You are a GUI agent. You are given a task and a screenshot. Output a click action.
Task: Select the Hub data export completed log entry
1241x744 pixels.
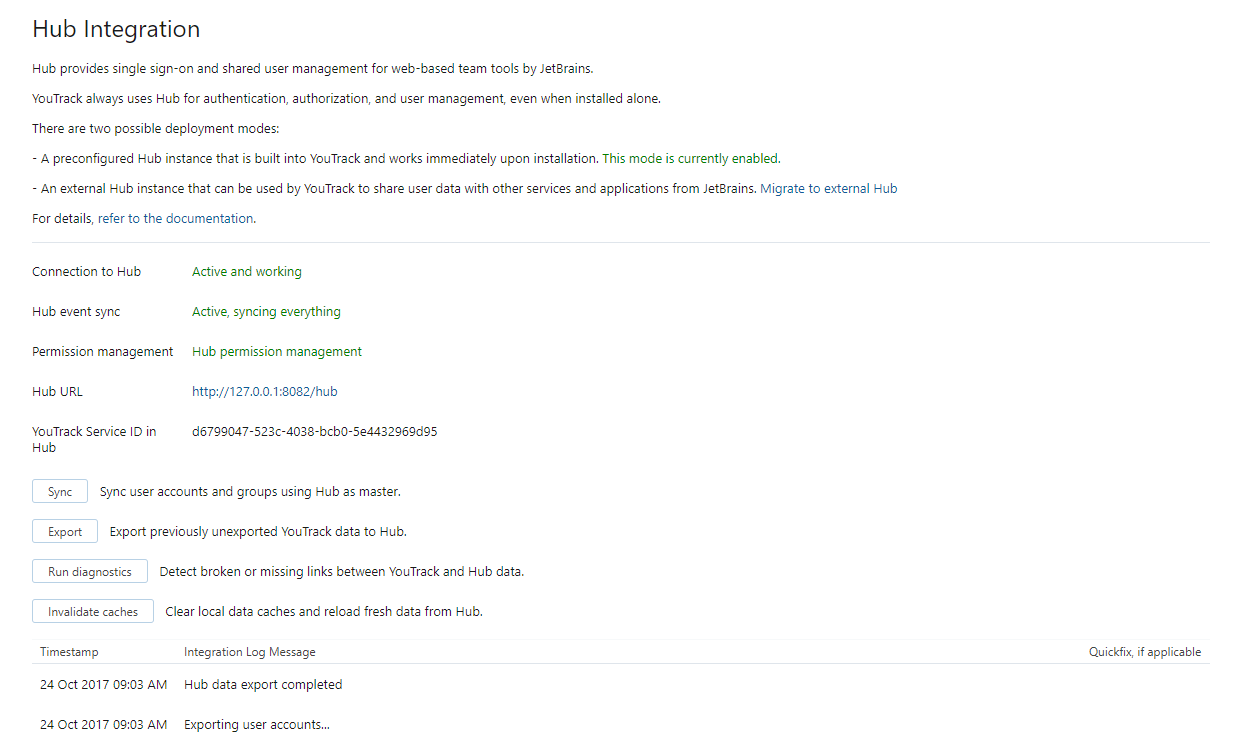click(263, 685)
